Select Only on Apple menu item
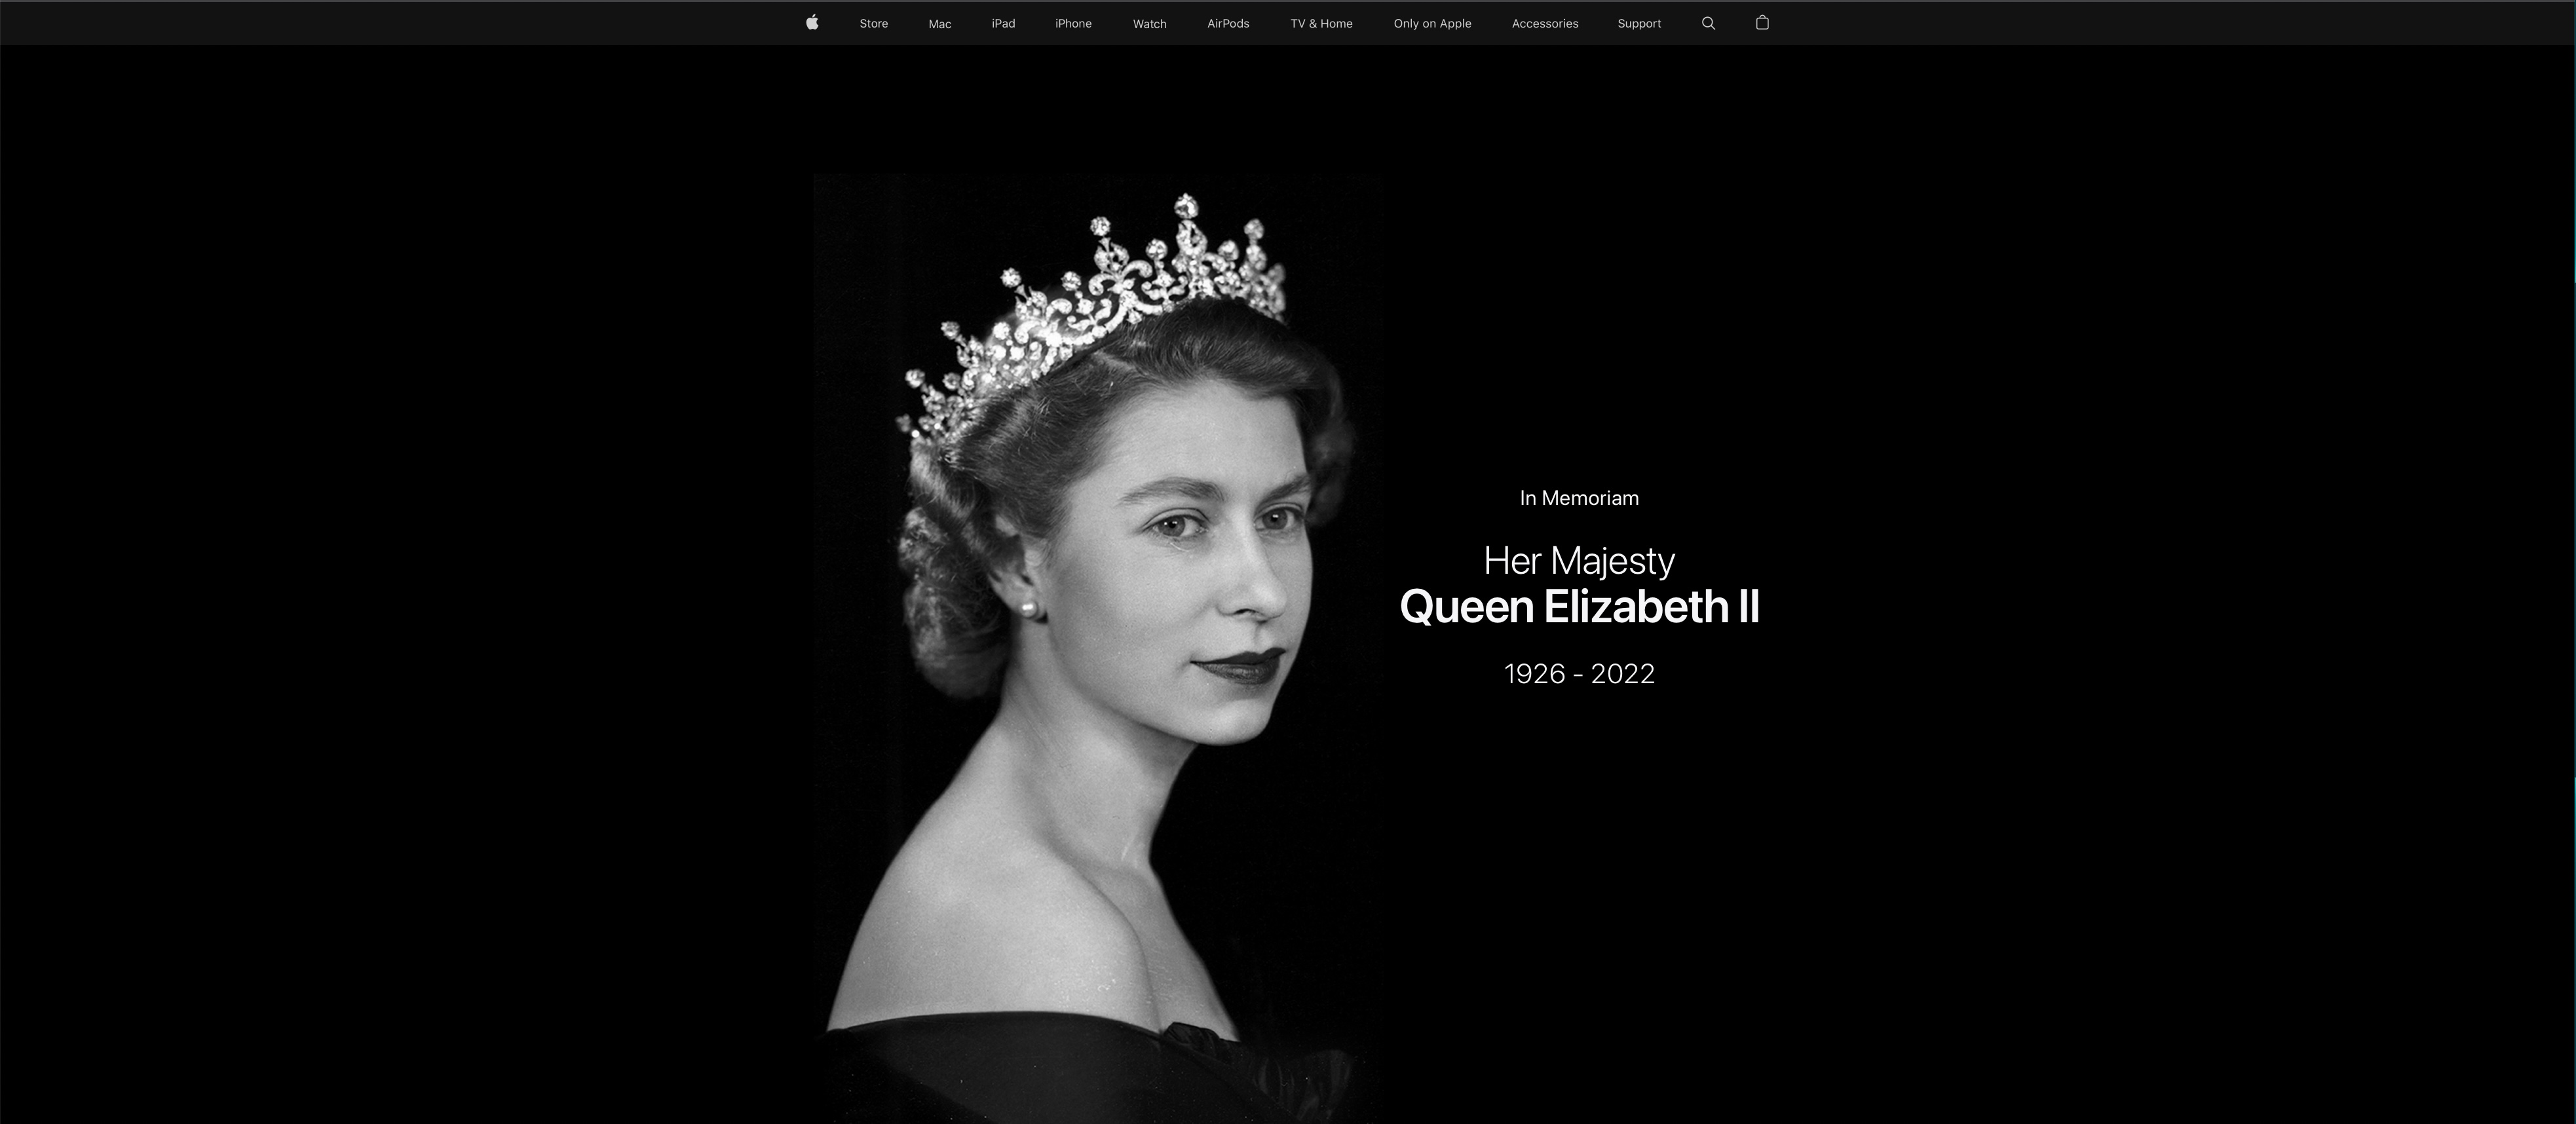Viewport: 2576px width, 1124px height. coord(1432,24)
